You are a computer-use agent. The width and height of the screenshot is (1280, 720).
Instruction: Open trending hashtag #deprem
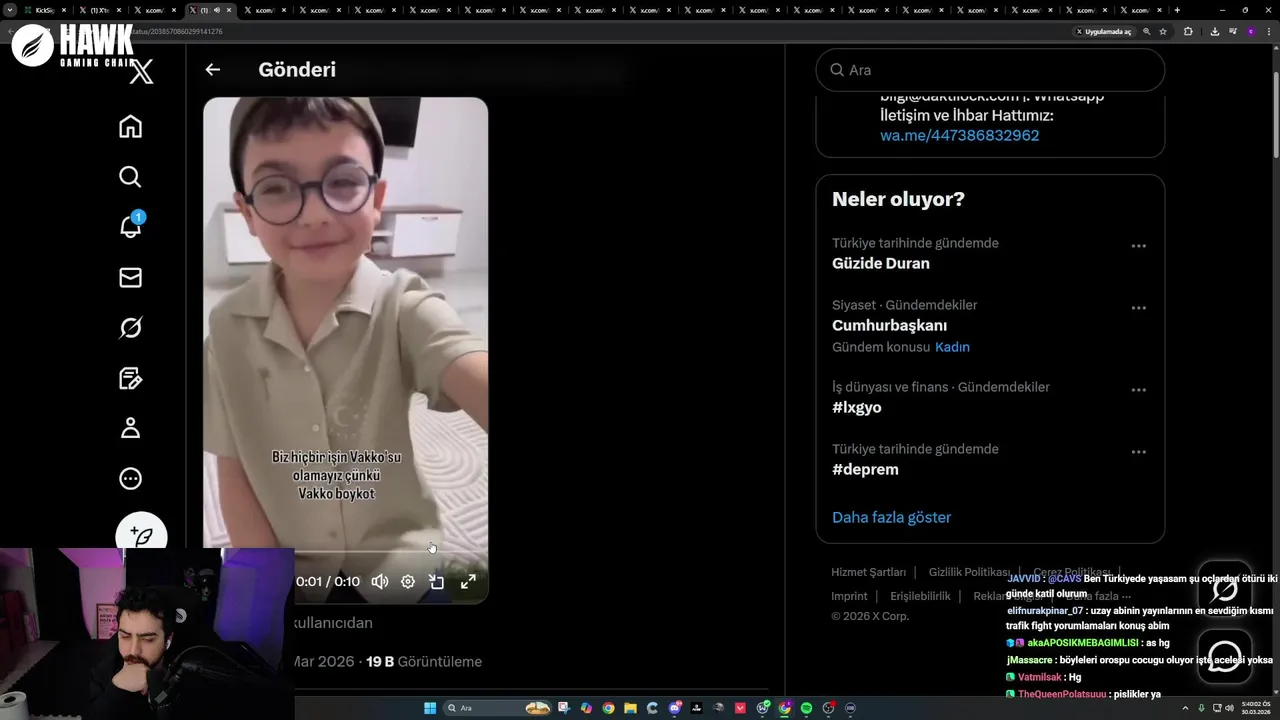click(865, 469)
